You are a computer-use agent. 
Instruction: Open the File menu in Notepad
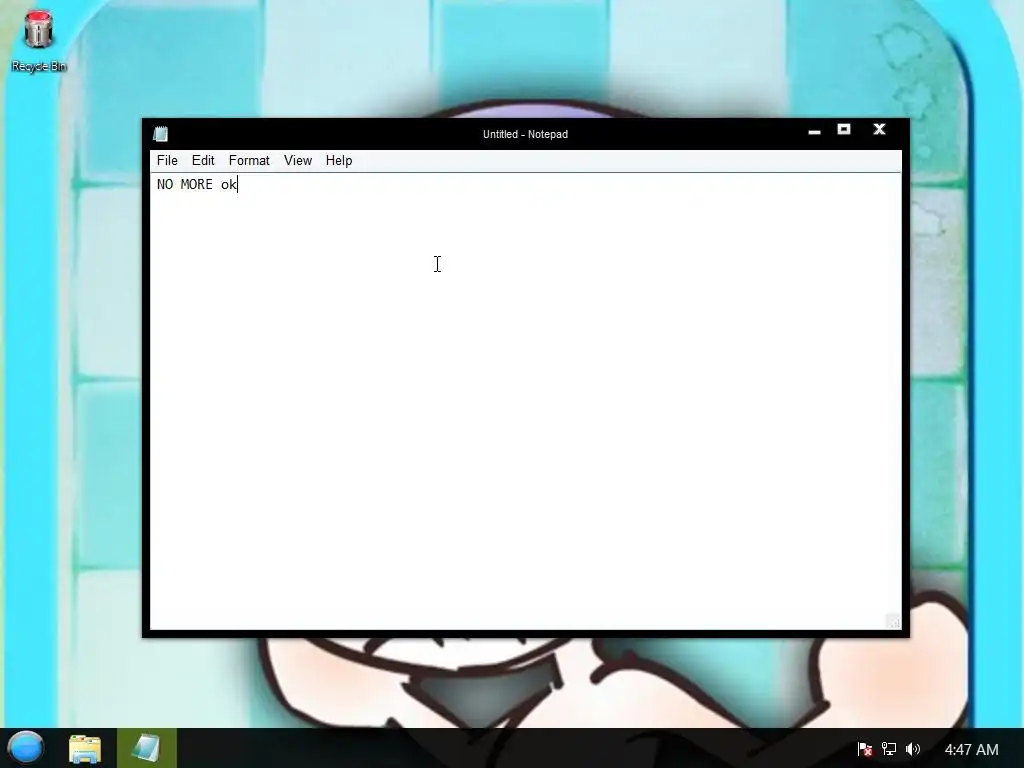pyautogui.click(x=167, y=161)
